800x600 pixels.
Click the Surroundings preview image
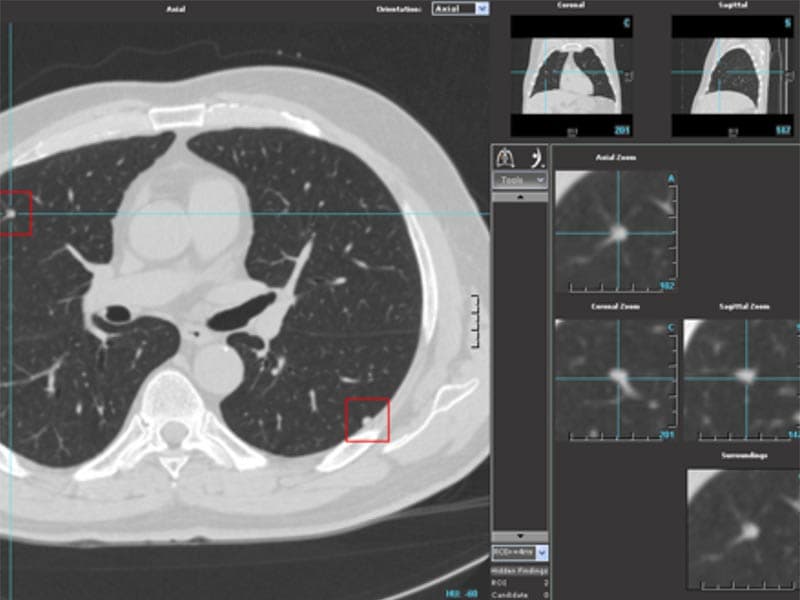click(743, 528)
